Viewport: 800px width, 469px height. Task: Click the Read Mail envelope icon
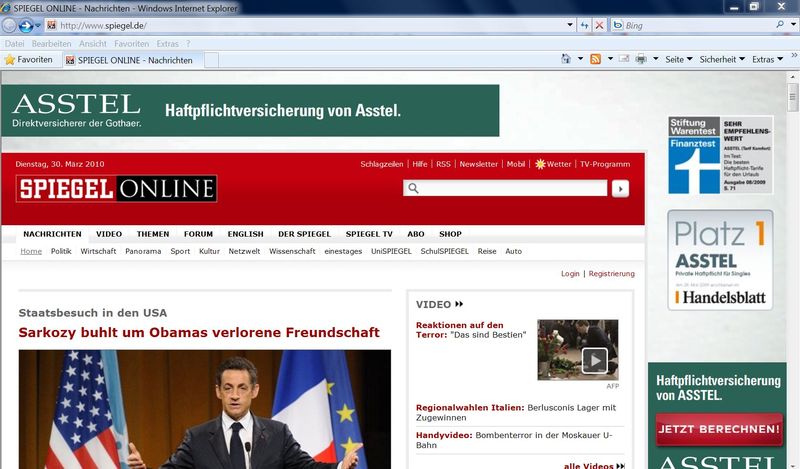[x=623, y=60]
